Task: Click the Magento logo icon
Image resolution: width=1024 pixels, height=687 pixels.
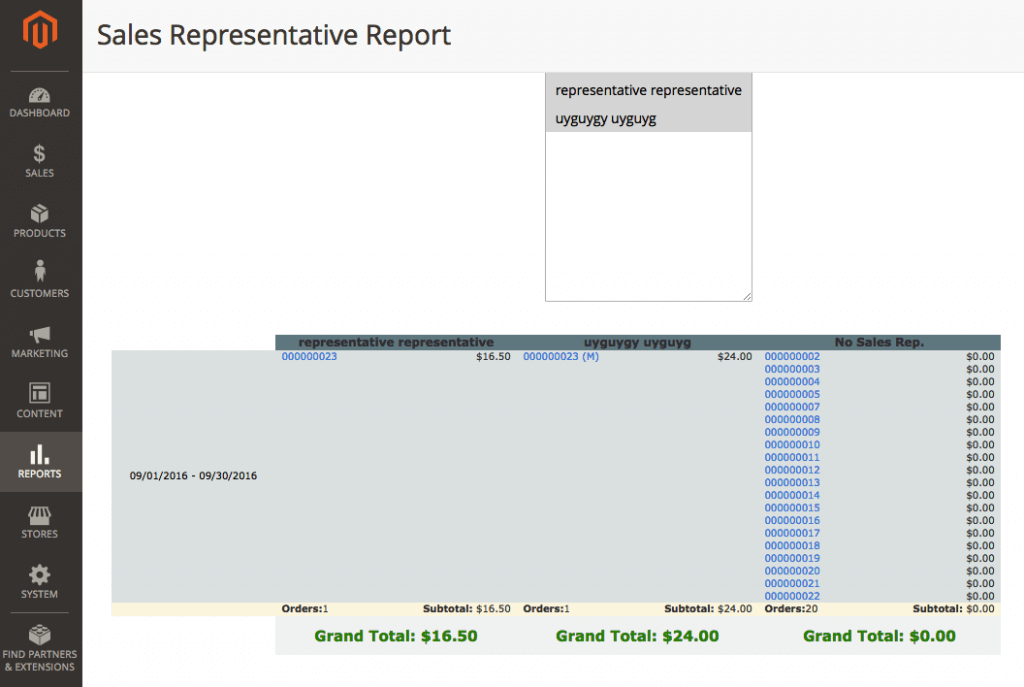Action: (40, 32)
